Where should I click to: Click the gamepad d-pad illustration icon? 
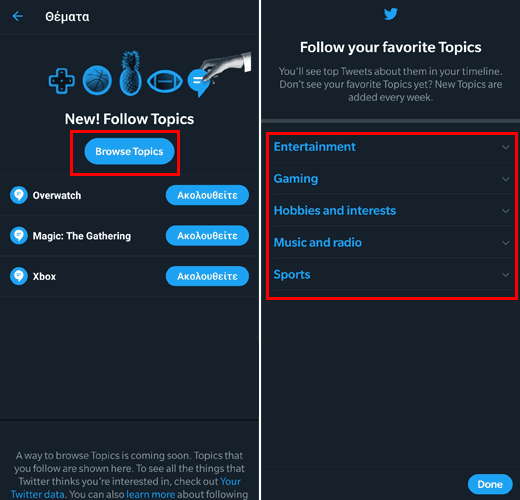(62, 81)
